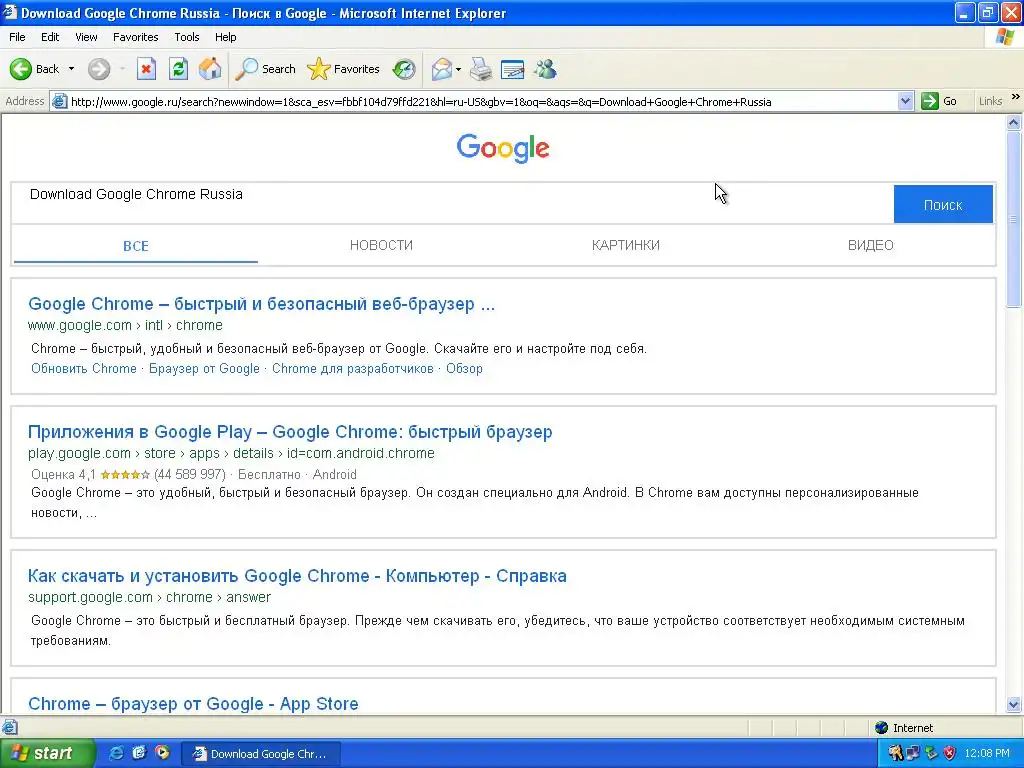Open the Search pane toolbar button
The width and height of the screenshot is (1024, 768).
pos(265,69)
